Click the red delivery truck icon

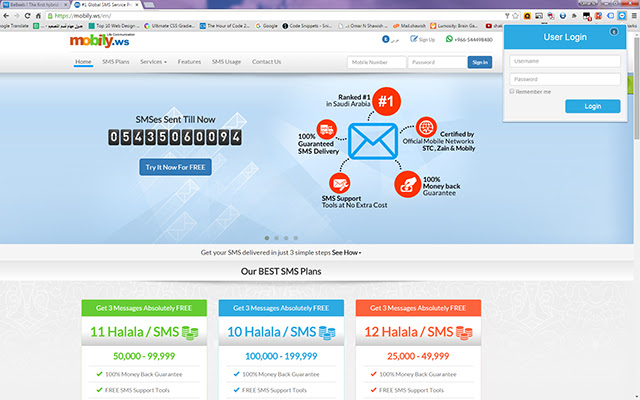click(327, 130)
